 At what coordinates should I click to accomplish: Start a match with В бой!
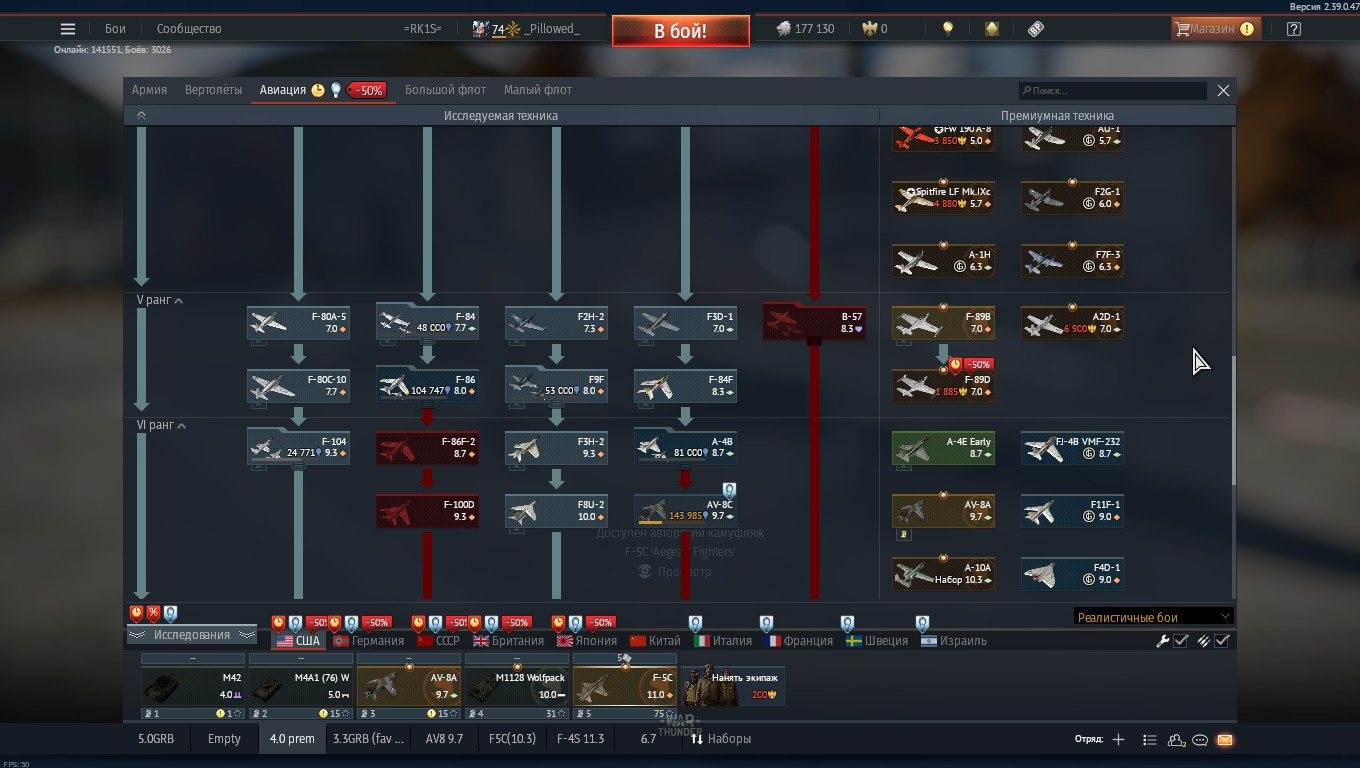click(680, 31)
